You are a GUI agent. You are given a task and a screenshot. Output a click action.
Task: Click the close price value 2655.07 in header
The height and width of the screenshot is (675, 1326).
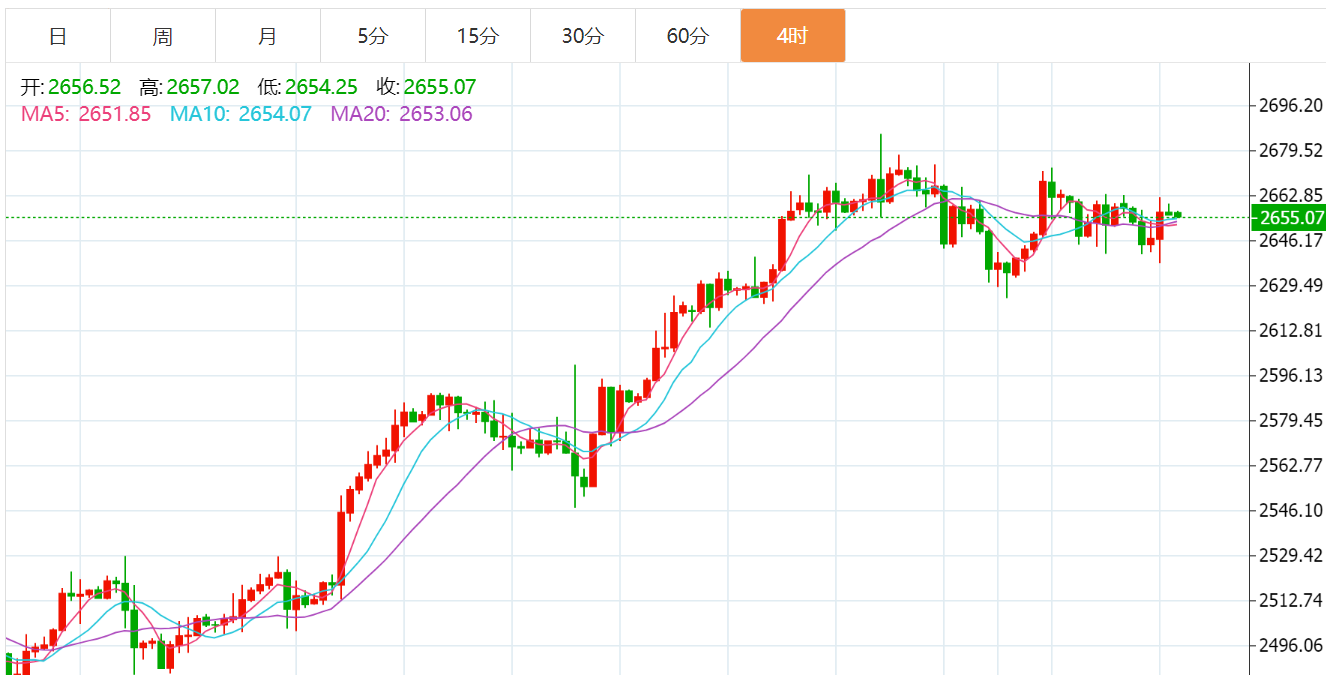point(440,87)
